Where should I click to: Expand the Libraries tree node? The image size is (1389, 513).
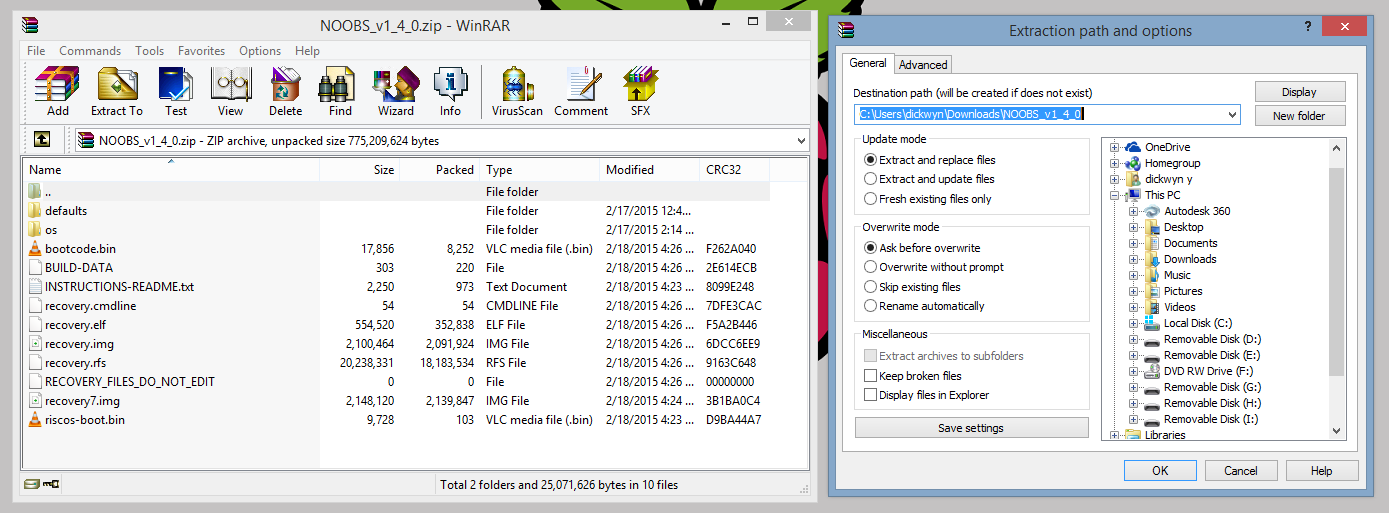(x=1114, y=435)
